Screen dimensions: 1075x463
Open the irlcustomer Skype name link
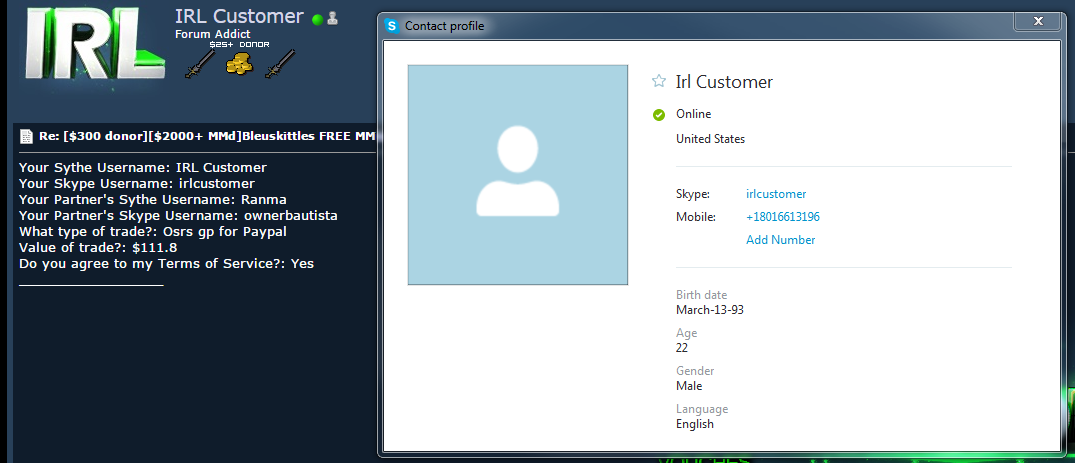[776, 194]
